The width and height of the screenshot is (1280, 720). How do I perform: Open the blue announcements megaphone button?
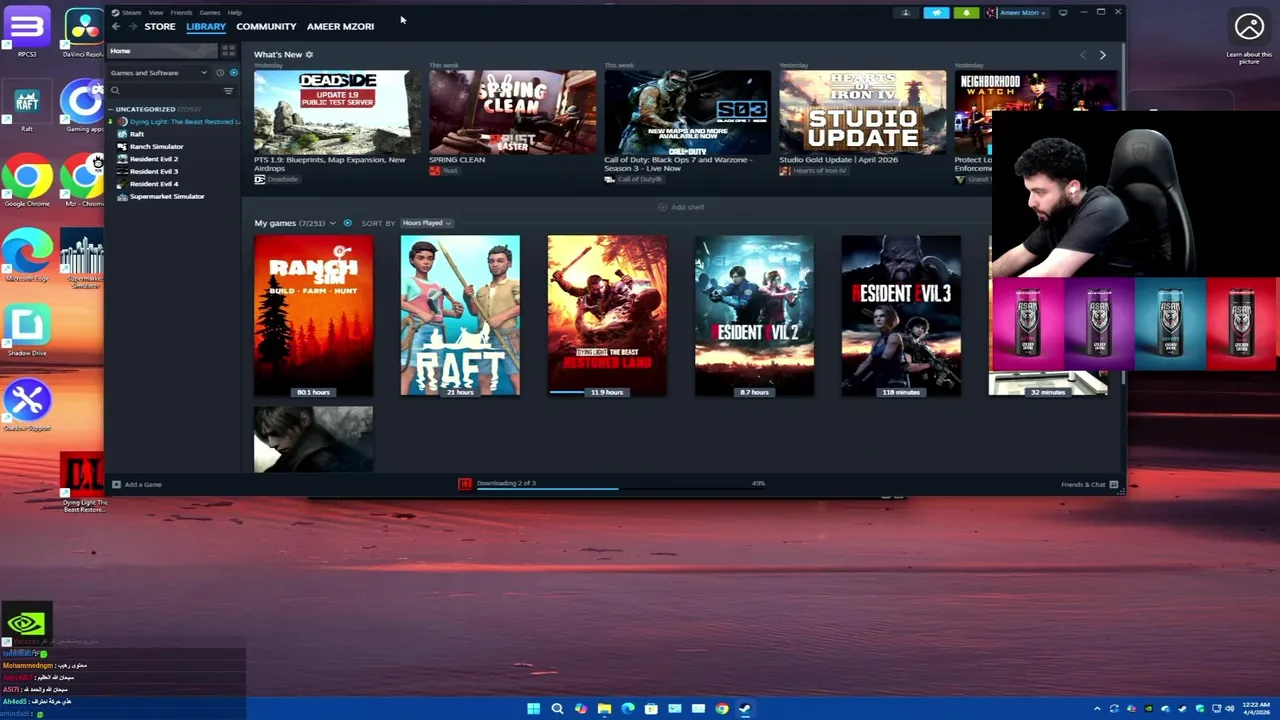tap(936, 13)
